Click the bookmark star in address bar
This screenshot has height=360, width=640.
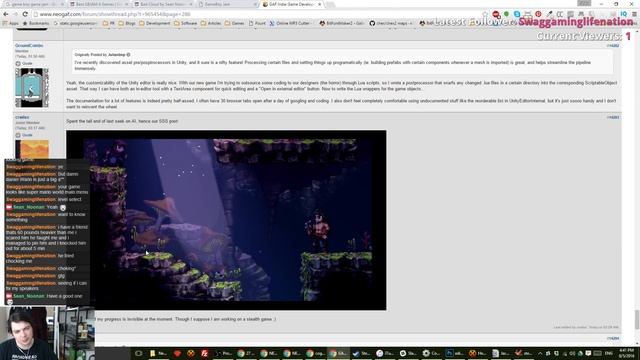[x=485, y=14]
